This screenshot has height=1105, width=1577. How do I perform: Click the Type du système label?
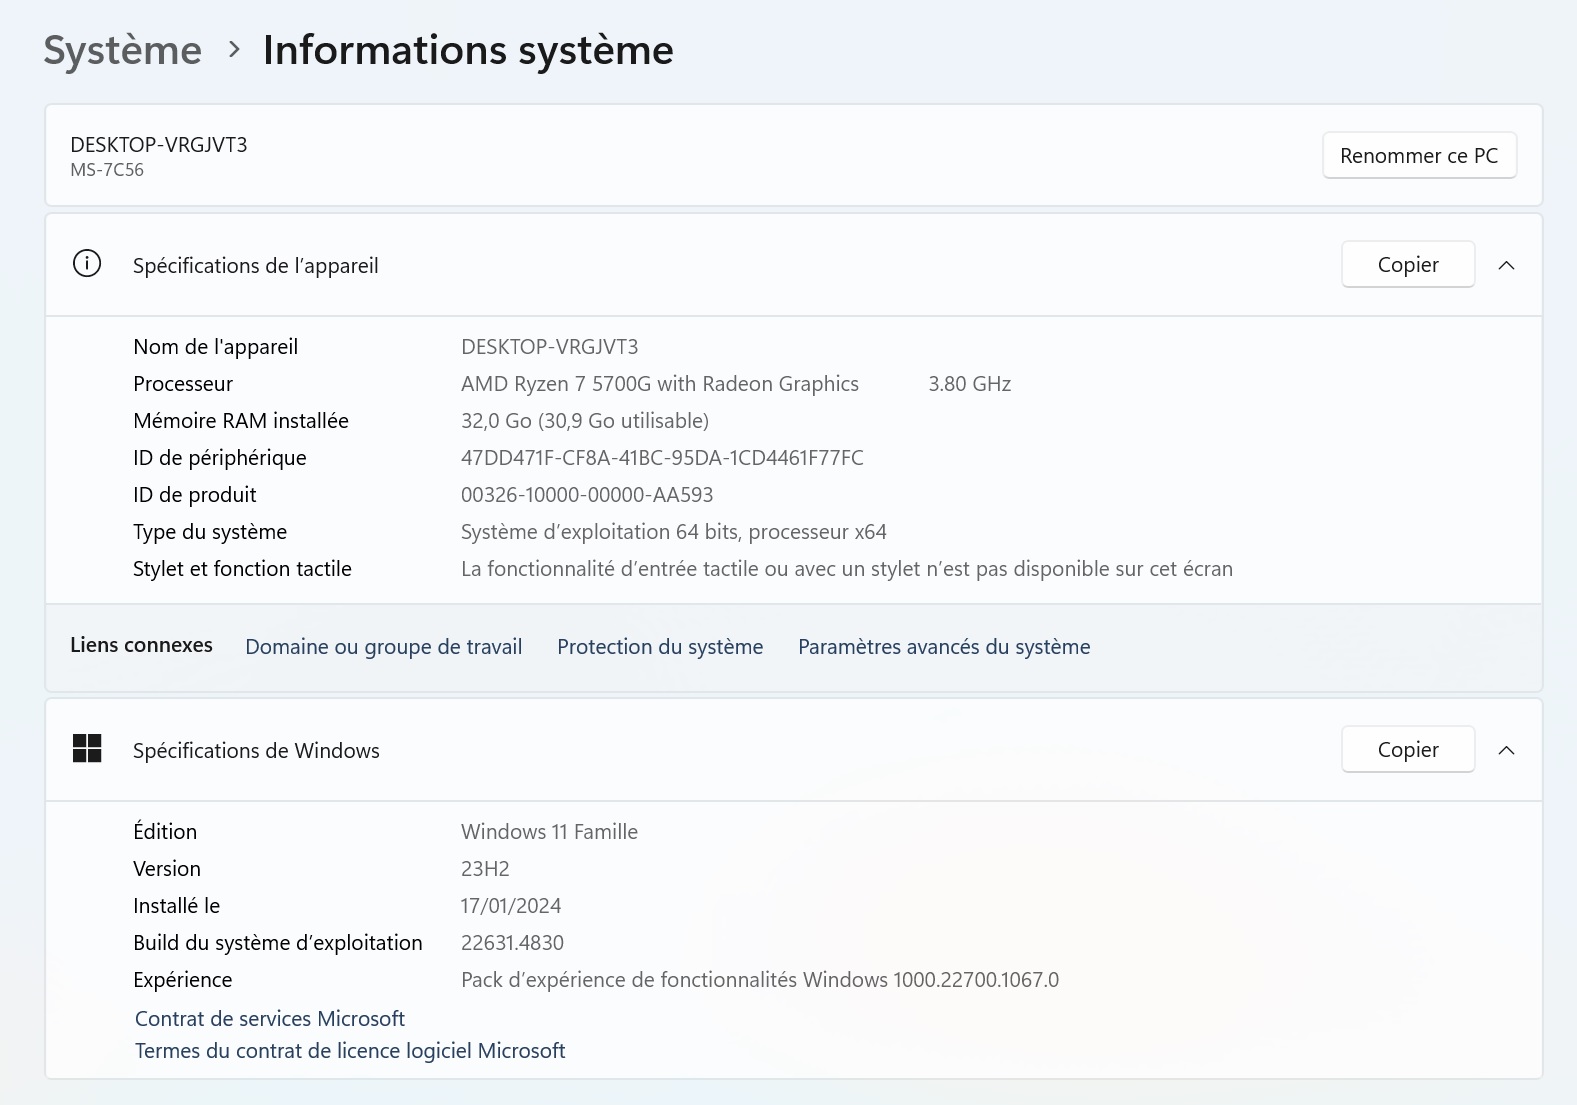[x=210, y=532]
